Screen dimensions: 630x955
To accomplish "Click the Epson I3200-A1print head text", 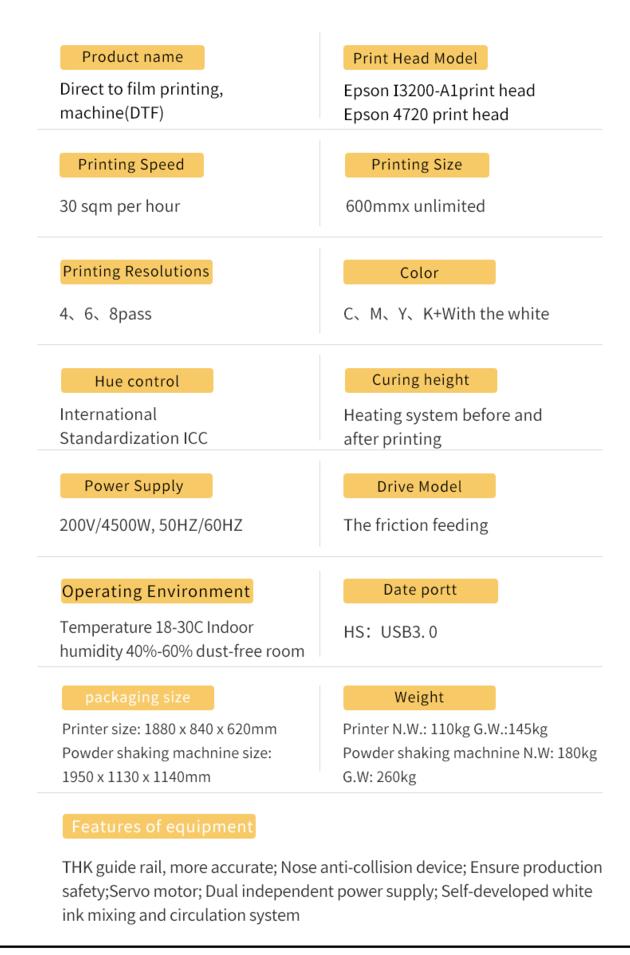I will (439, 91).
